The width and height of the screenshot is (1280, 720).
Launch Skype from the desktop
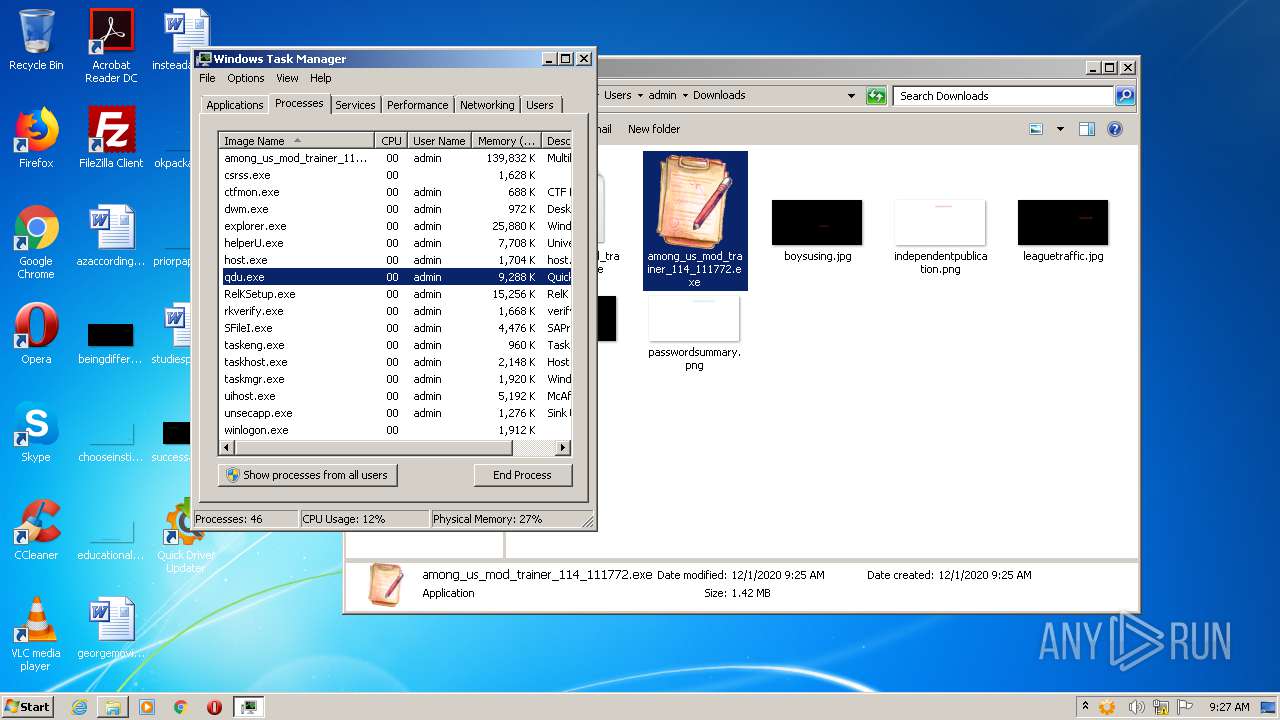pyautogui.click(x=36, y=431)
